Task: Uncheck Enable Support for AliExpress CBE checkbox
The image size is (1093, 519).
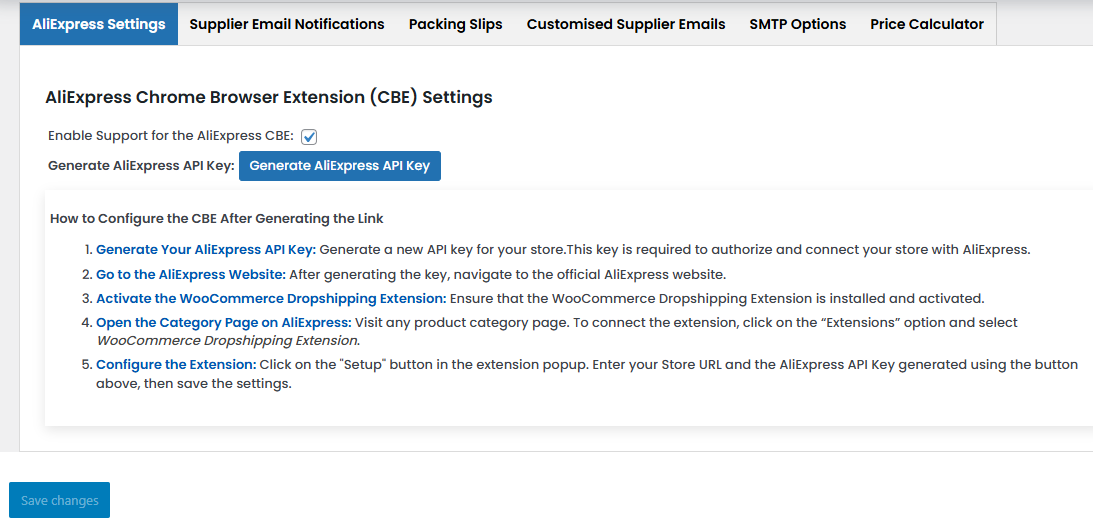Action: click(x=309, y=136)
